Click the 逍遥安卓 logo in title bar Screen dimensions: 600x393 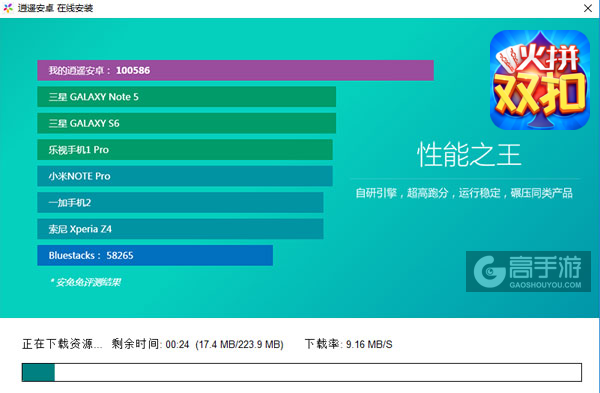coord(8,8)
